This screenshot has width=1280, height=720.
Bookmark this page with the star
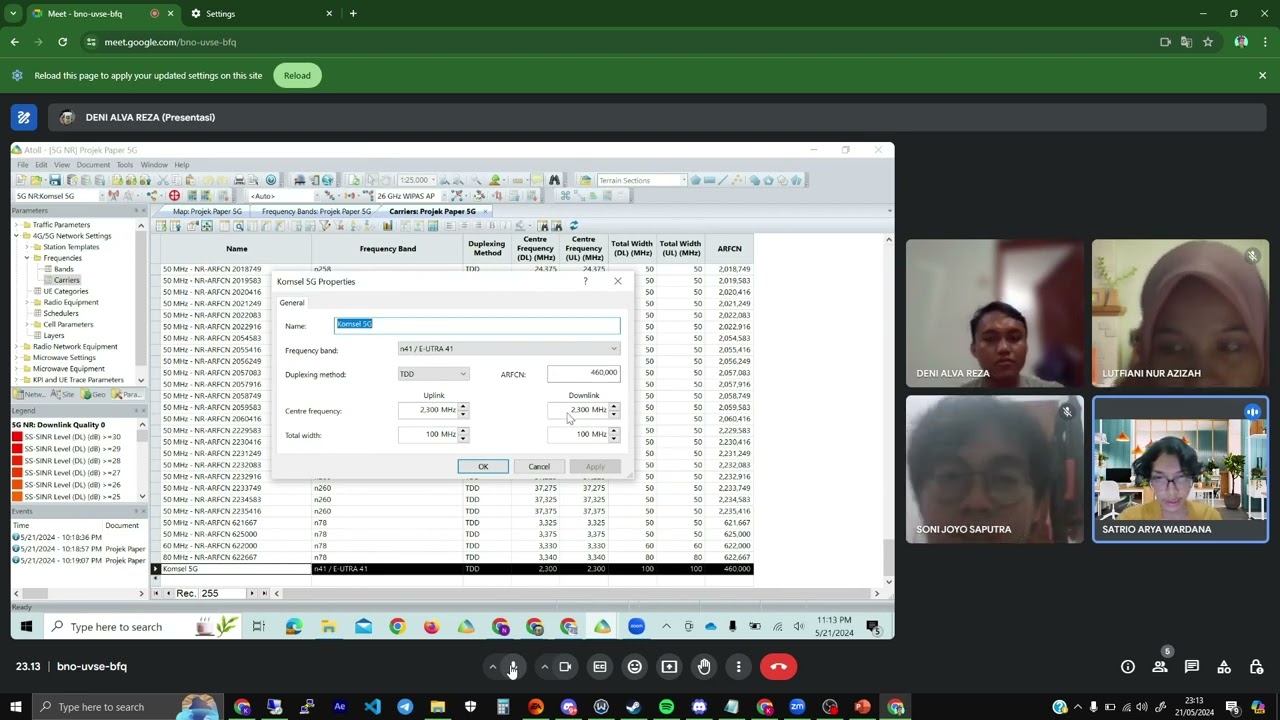coord(1208,42)
